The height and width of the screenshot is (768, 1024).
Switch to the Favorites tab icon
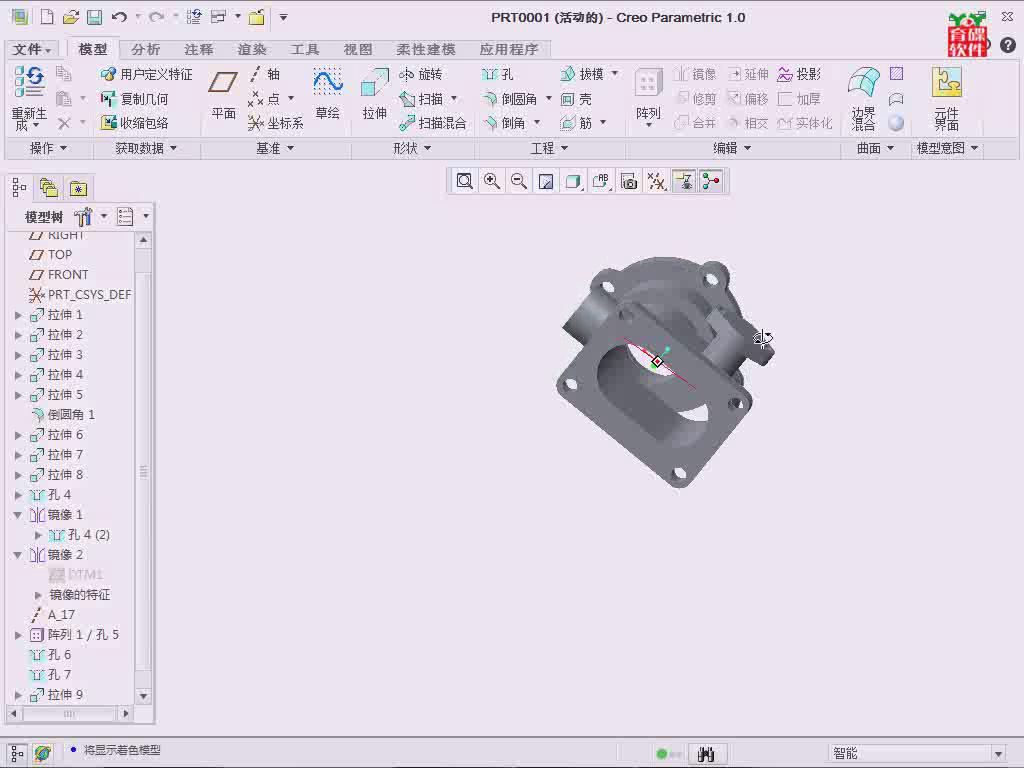[78, 188]
